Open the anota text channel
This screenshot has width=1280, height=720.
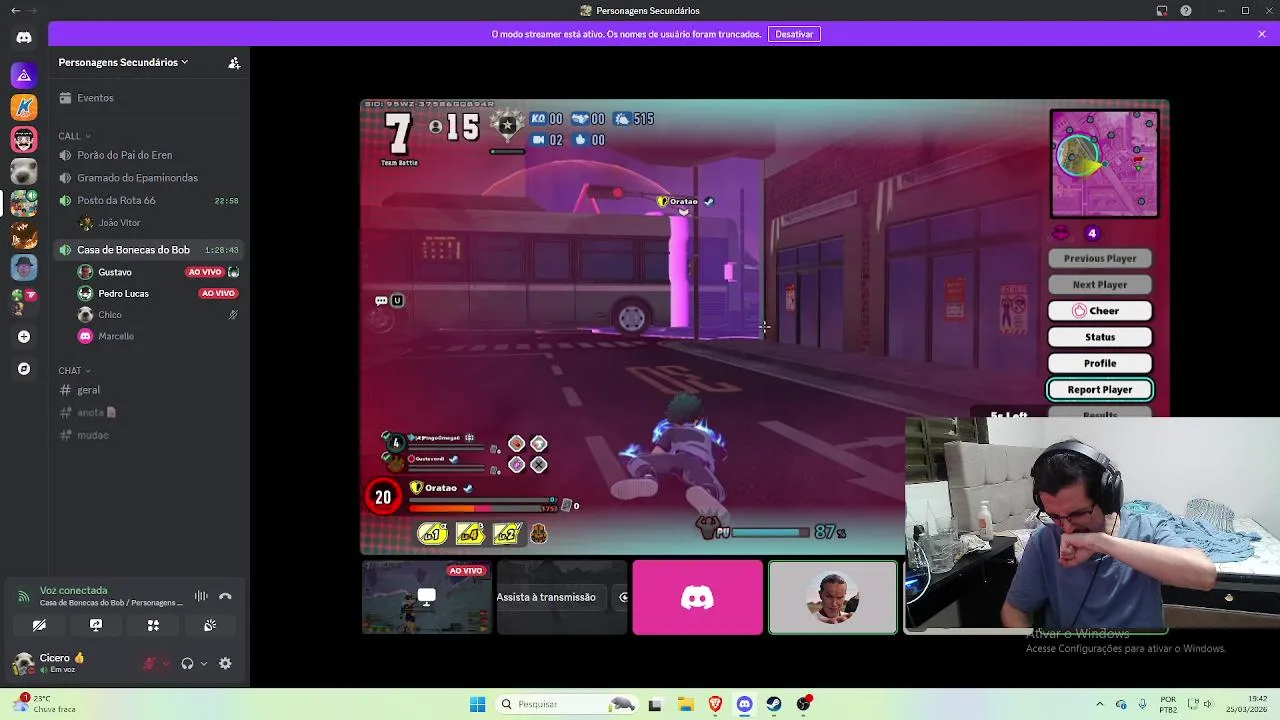[148, 412]
